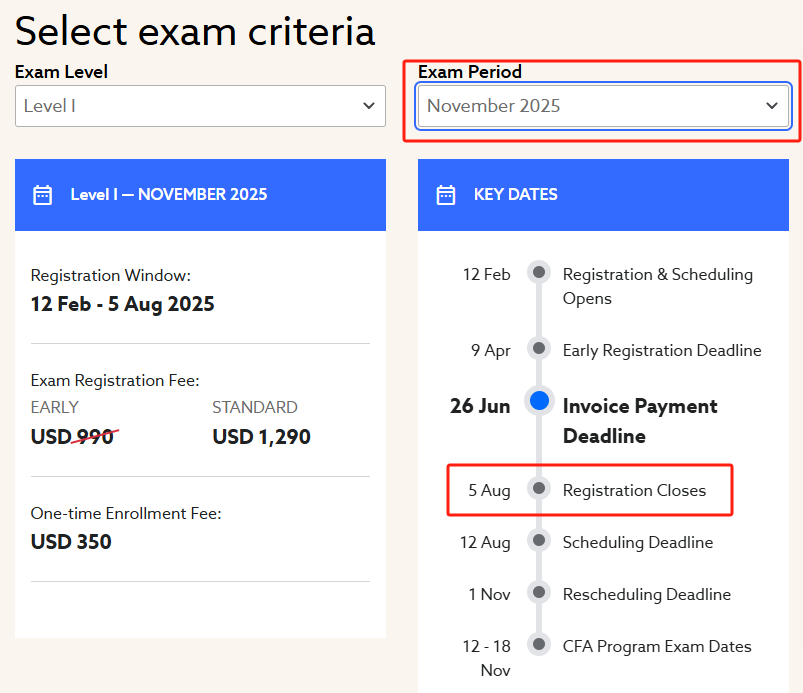803x693 pixels.
Task: Click the 5 Aug Registration Closes marker
Action: 539,489
